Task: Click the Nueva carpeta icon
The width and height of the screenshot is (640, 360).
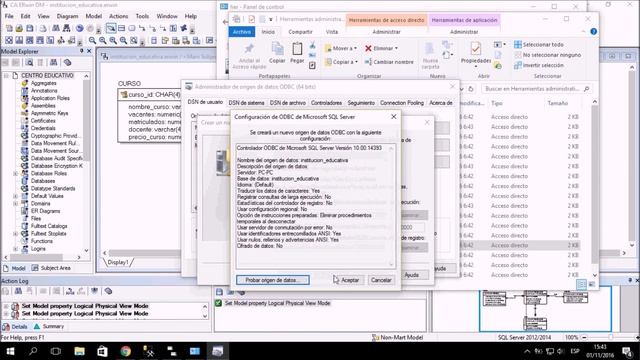Action: click(429, 49)
